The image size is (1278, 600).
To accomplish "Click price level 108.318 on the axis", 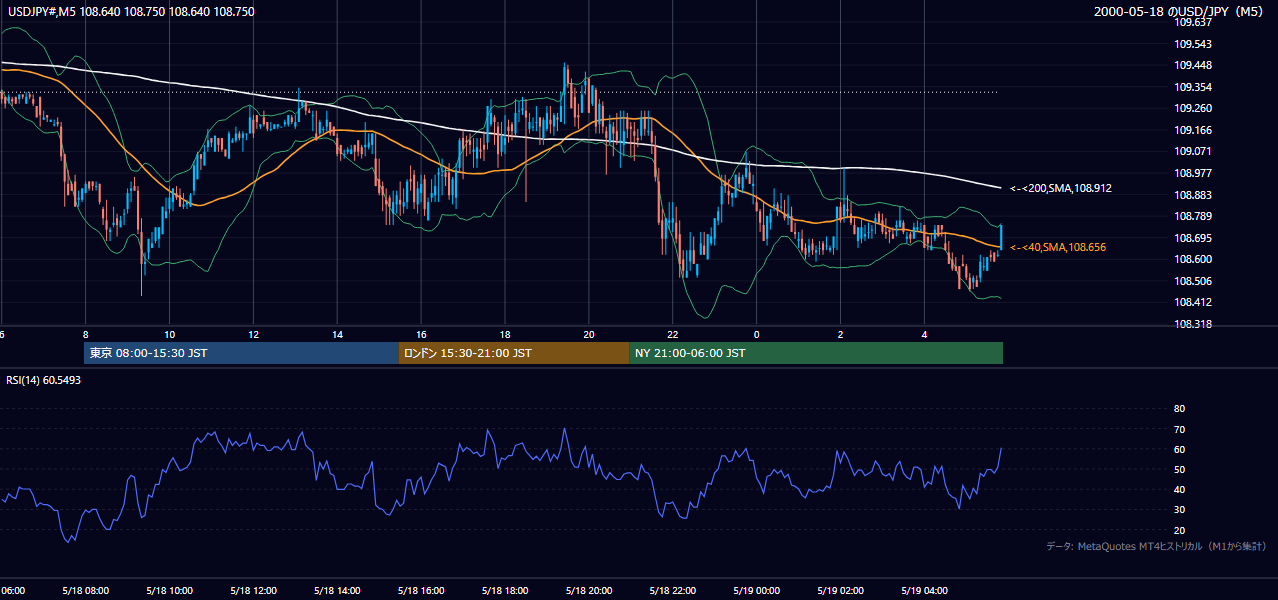I will point(1192,324).
